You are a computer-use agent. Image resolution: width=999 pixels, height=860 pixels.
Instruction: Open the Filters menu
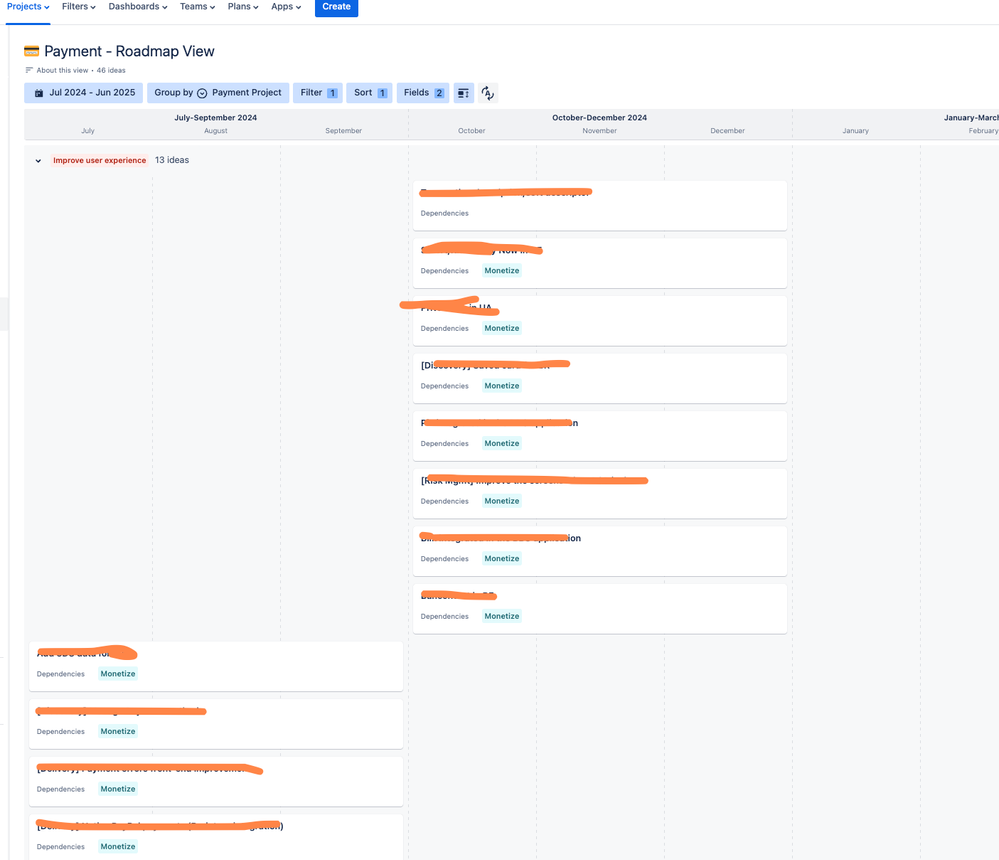[79, 7]
